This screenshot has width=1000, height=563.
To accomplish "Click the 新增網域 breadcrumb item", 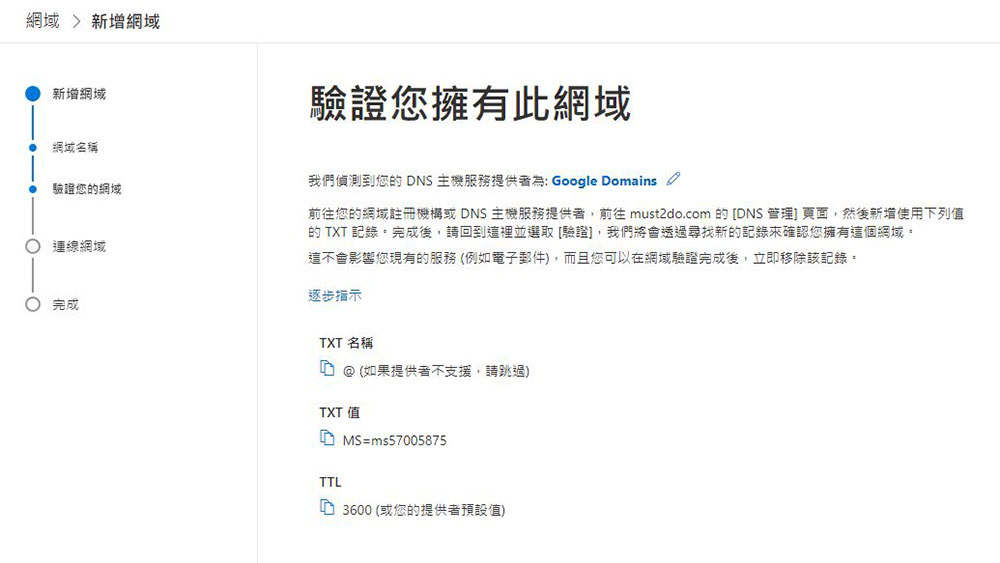I will 126,21.
